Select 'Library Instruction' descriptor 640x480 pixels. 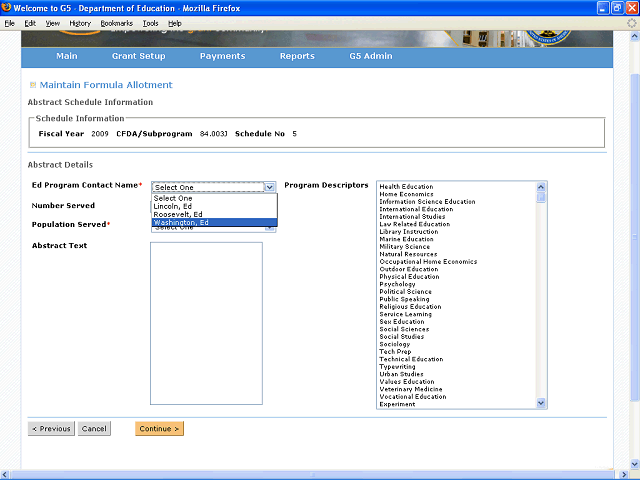tap(409, 231)
